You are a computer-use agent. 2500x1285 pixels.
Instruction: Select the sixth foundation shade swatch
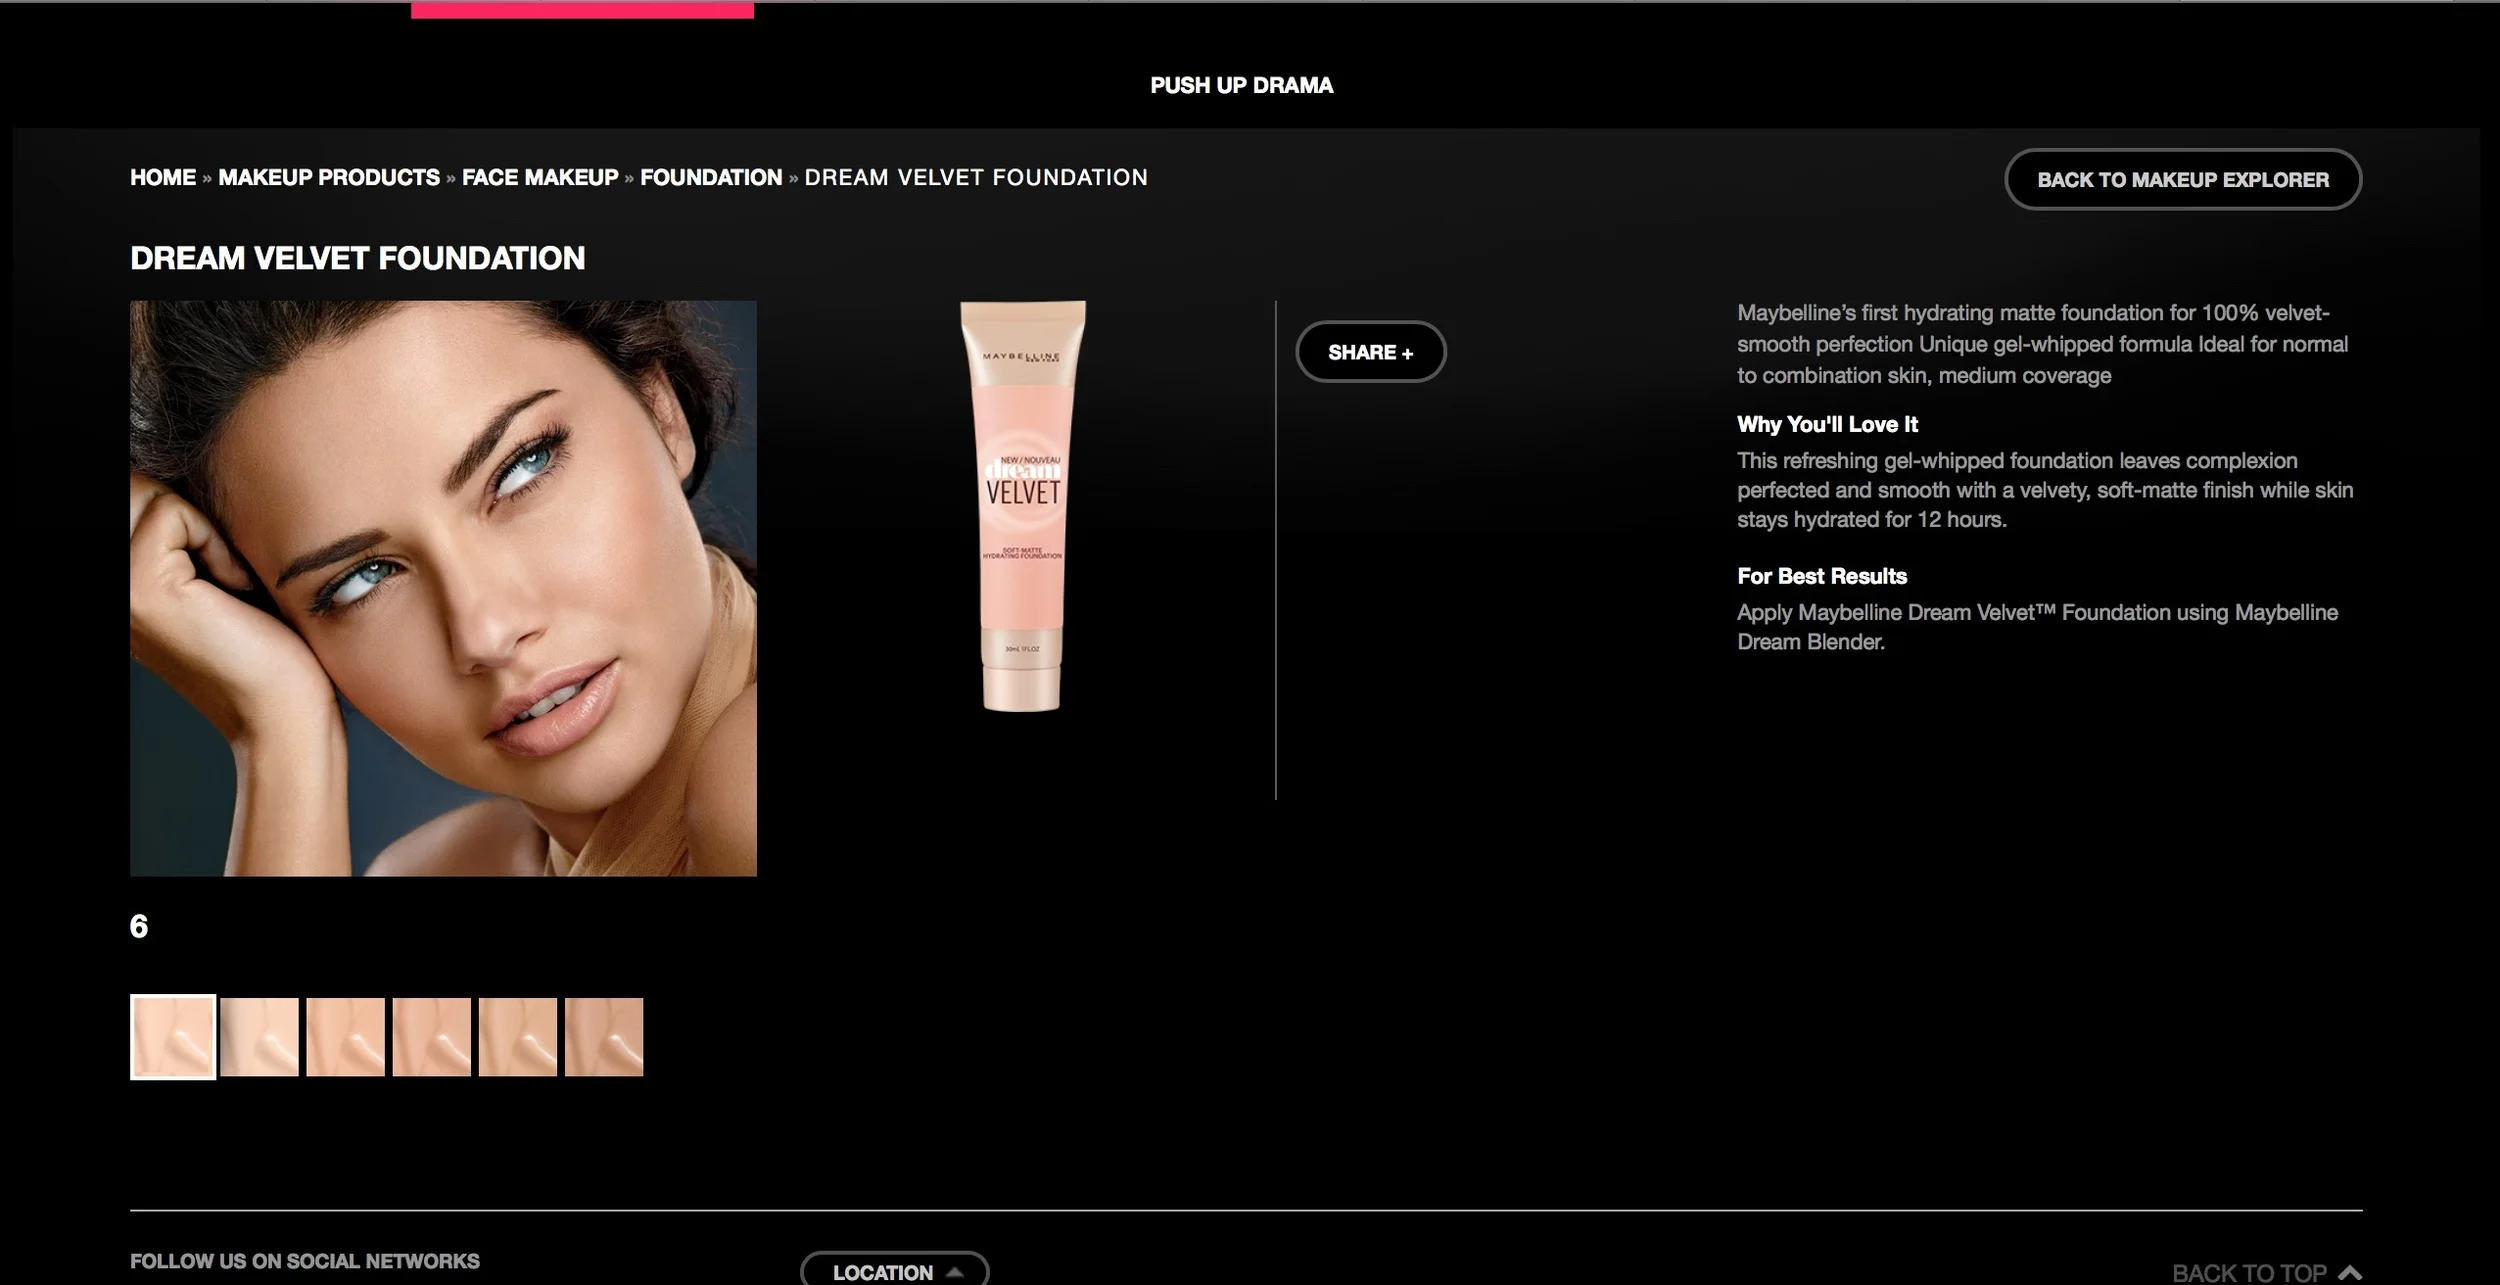604,1037
